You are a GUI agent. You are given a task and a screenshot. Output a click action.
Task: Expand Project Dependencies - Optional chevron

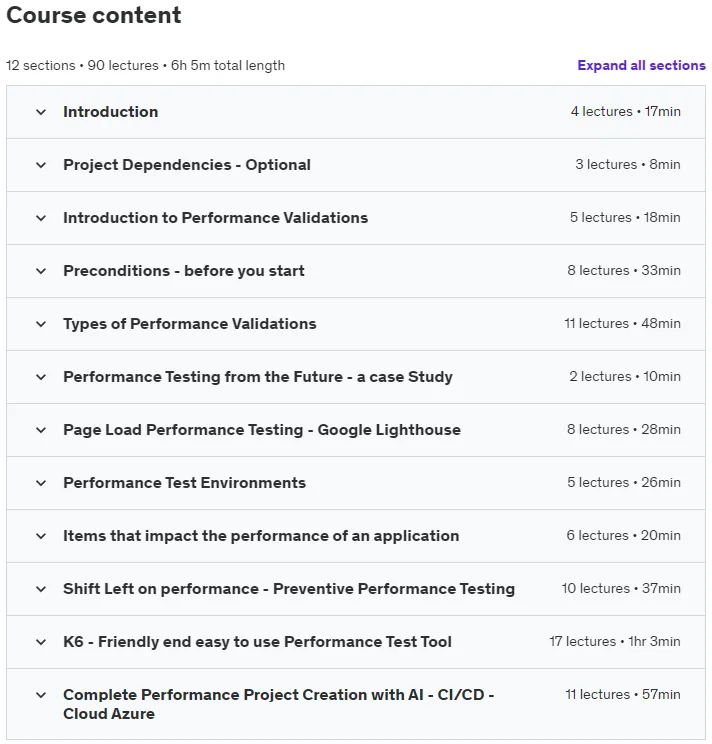41,166
